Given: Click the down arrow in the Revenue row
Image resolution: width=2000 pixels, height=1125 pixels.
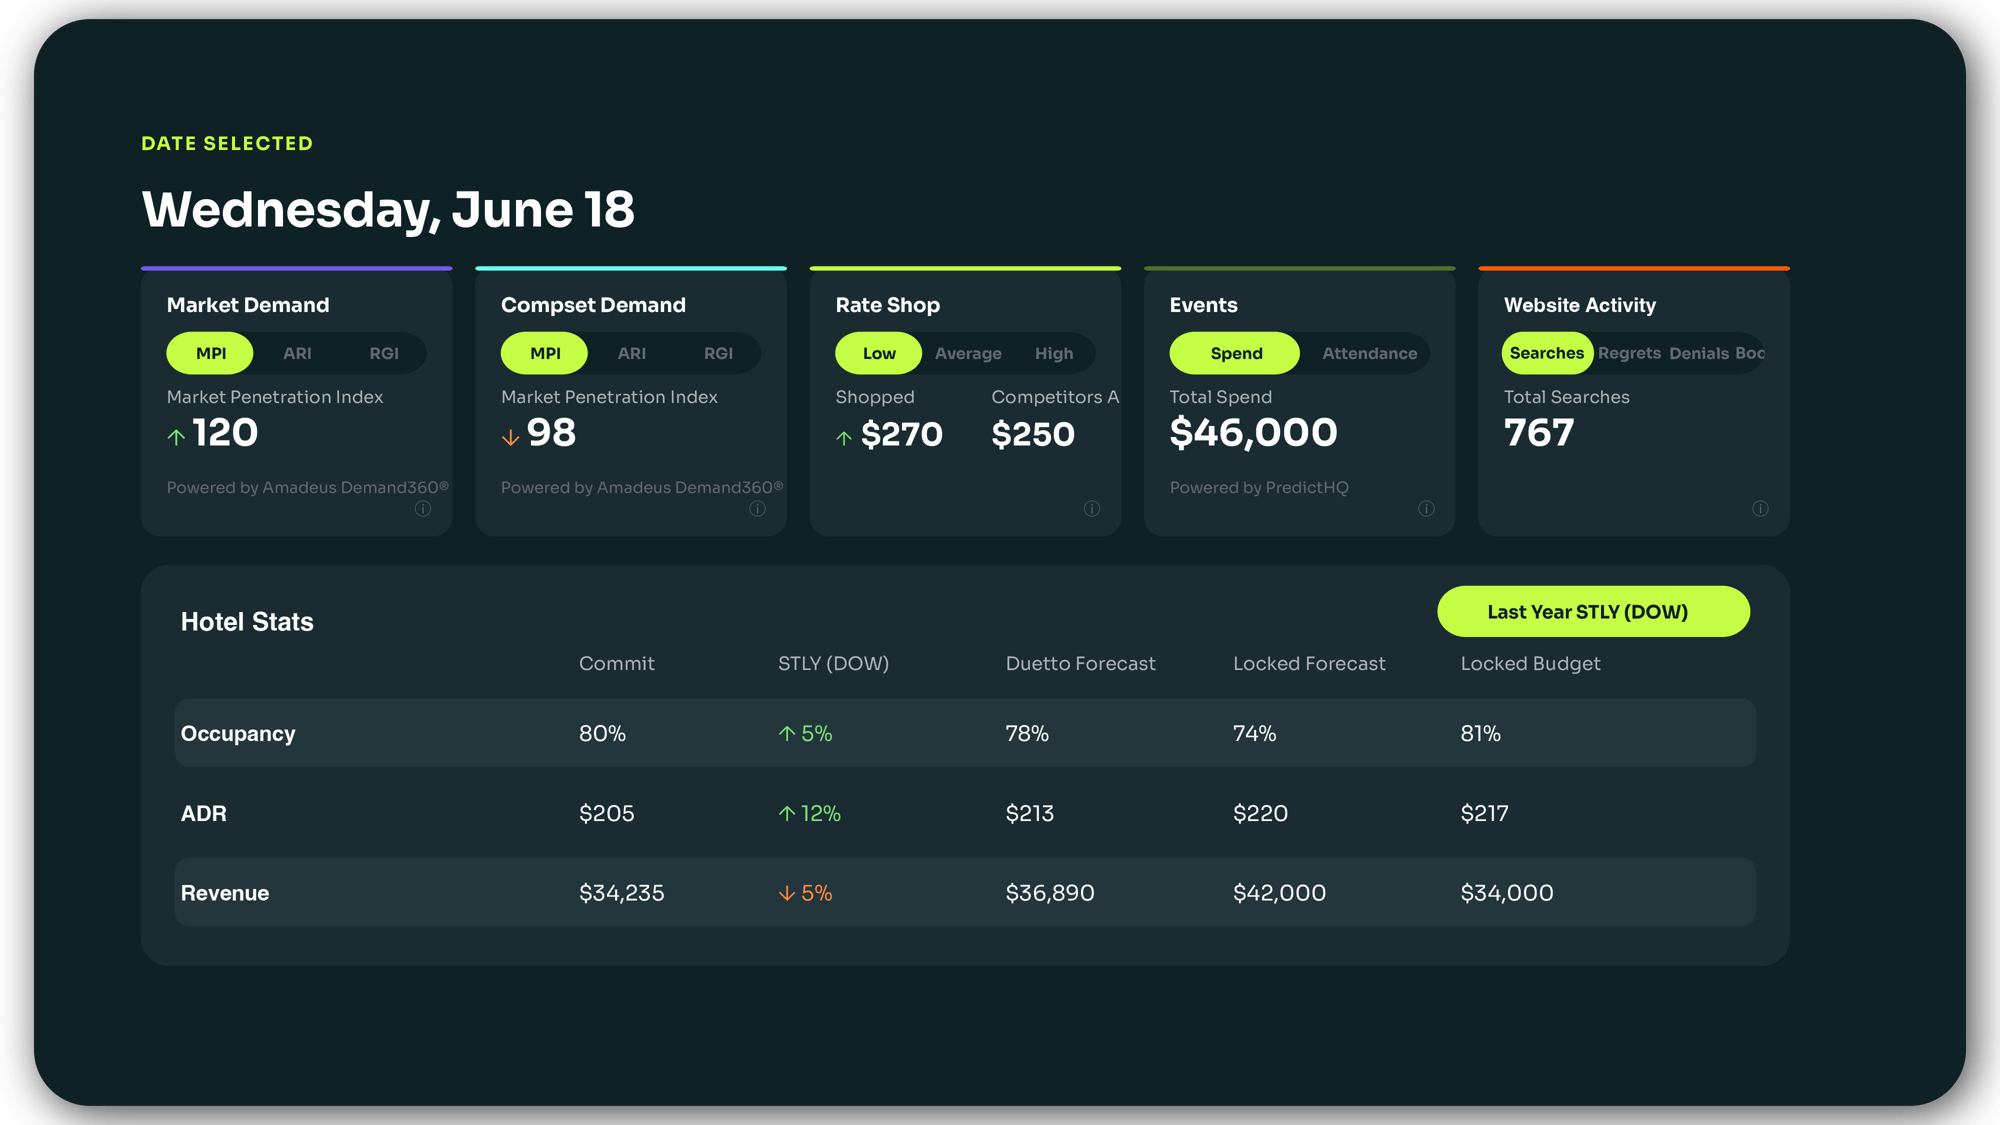Looking at the screenshot, I should [x=787, y=893].
